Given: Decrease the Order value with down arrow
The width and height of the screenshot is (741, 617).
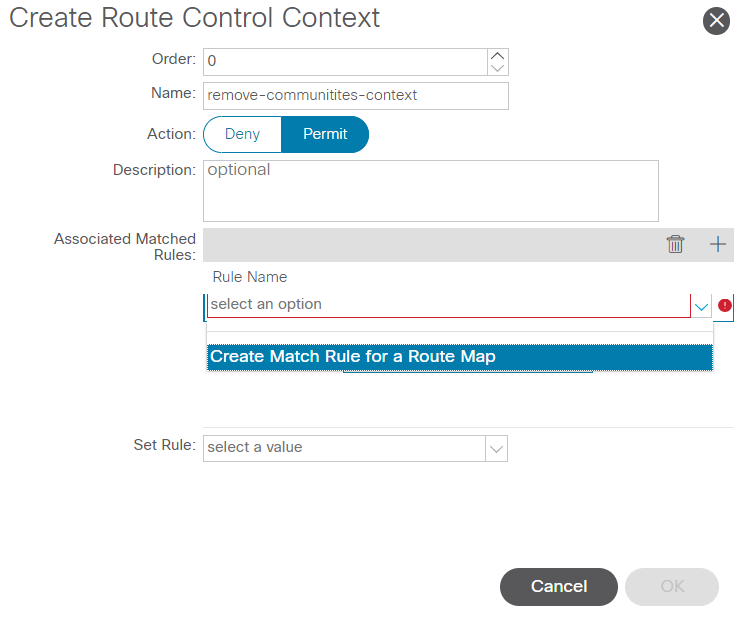Looking at the screenshot, I should point(497,68).
